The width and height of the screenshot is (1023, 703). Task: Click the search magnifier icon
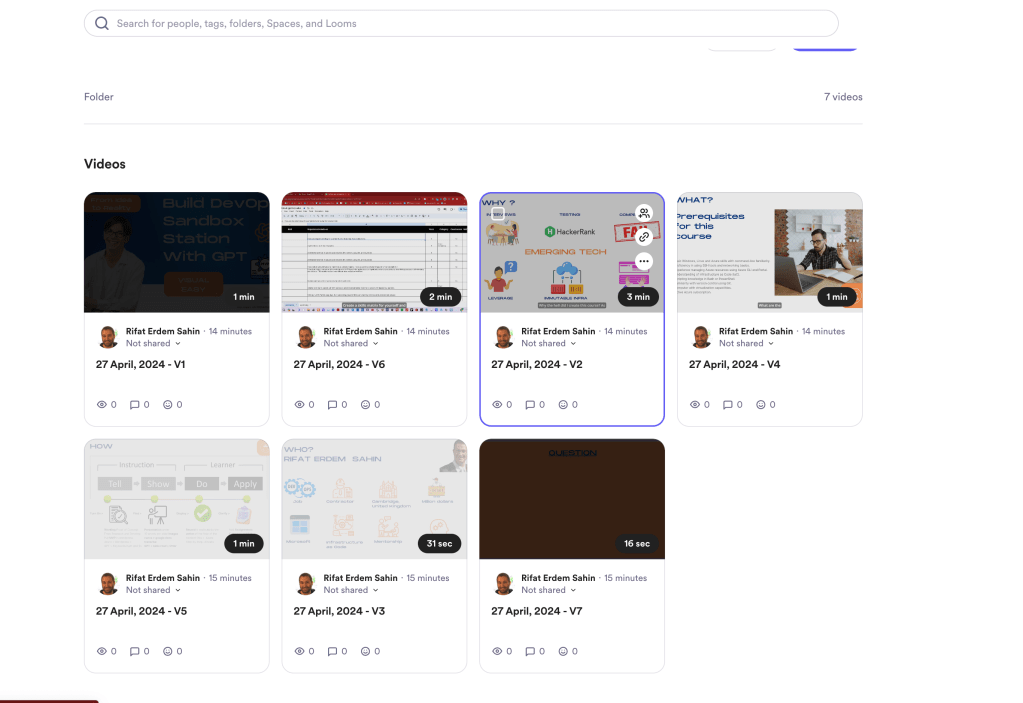102,23
